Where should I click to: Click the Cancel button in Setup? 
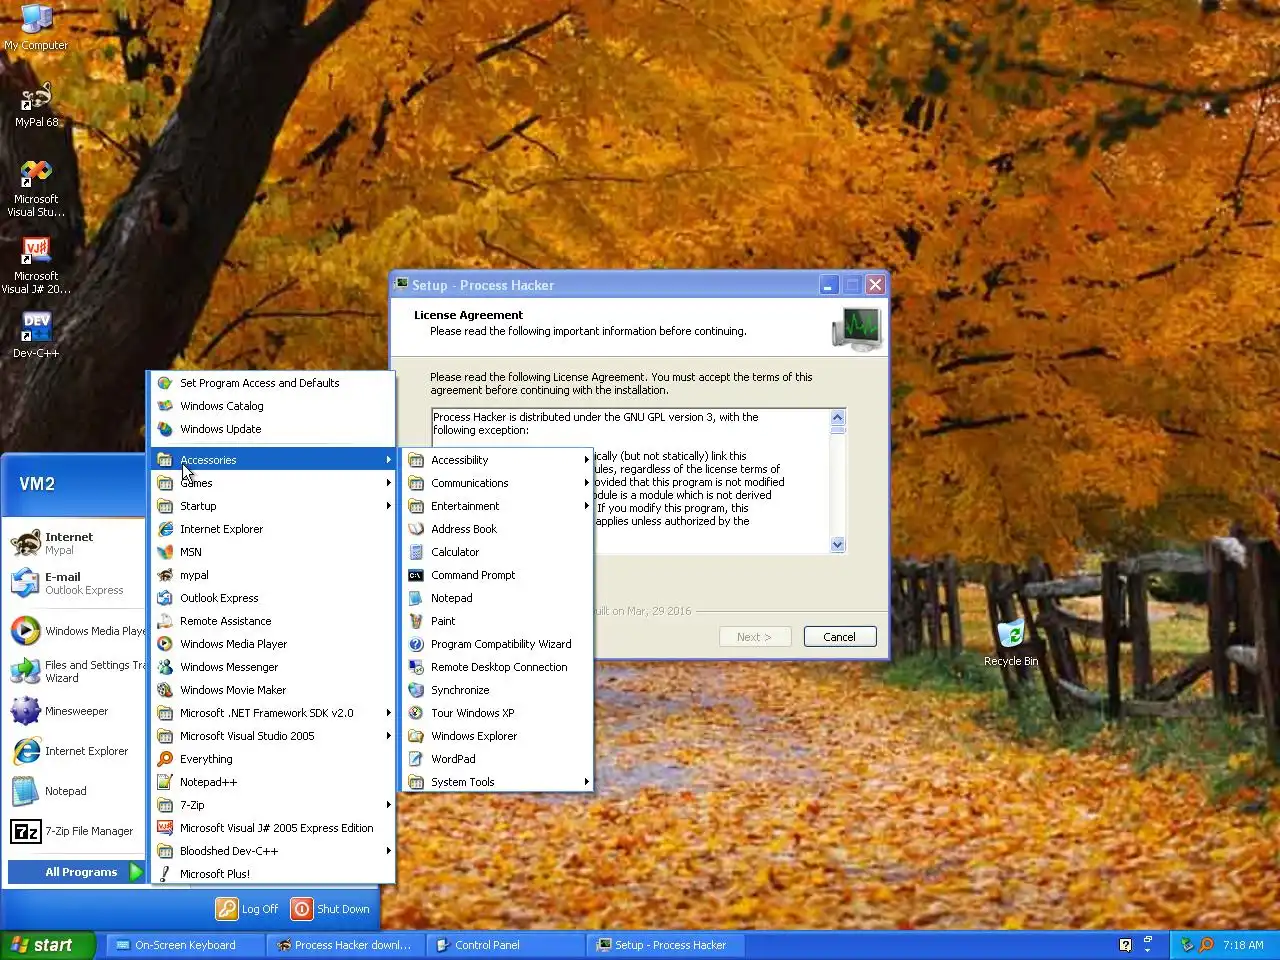tap(840, 637)
